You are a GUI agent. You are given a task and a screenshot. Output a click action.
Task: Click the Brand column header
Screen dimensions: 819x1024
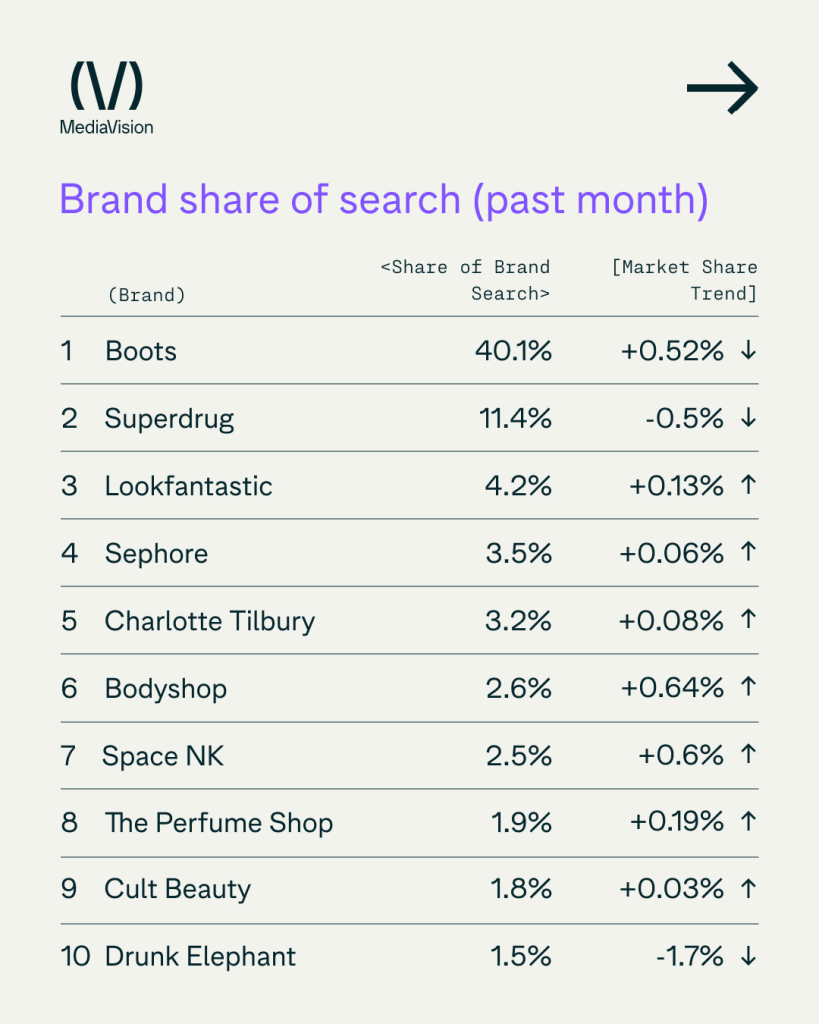pos(145,295)
